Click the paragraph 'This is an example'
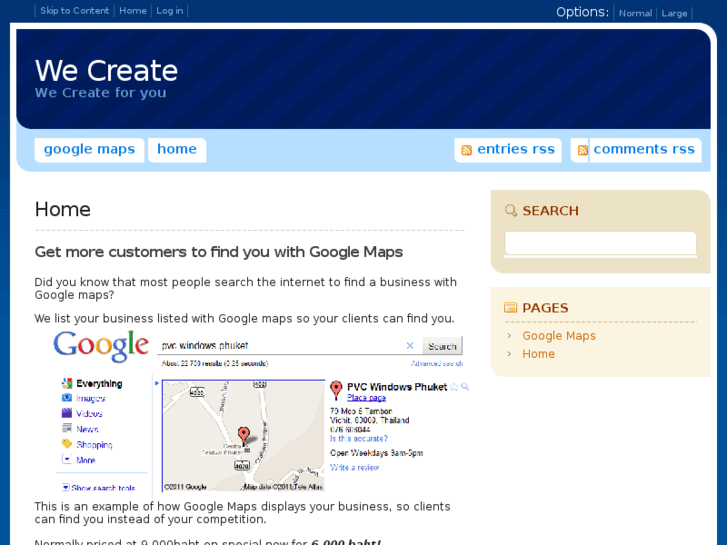 pyautogui.click(x=242, y=513)
